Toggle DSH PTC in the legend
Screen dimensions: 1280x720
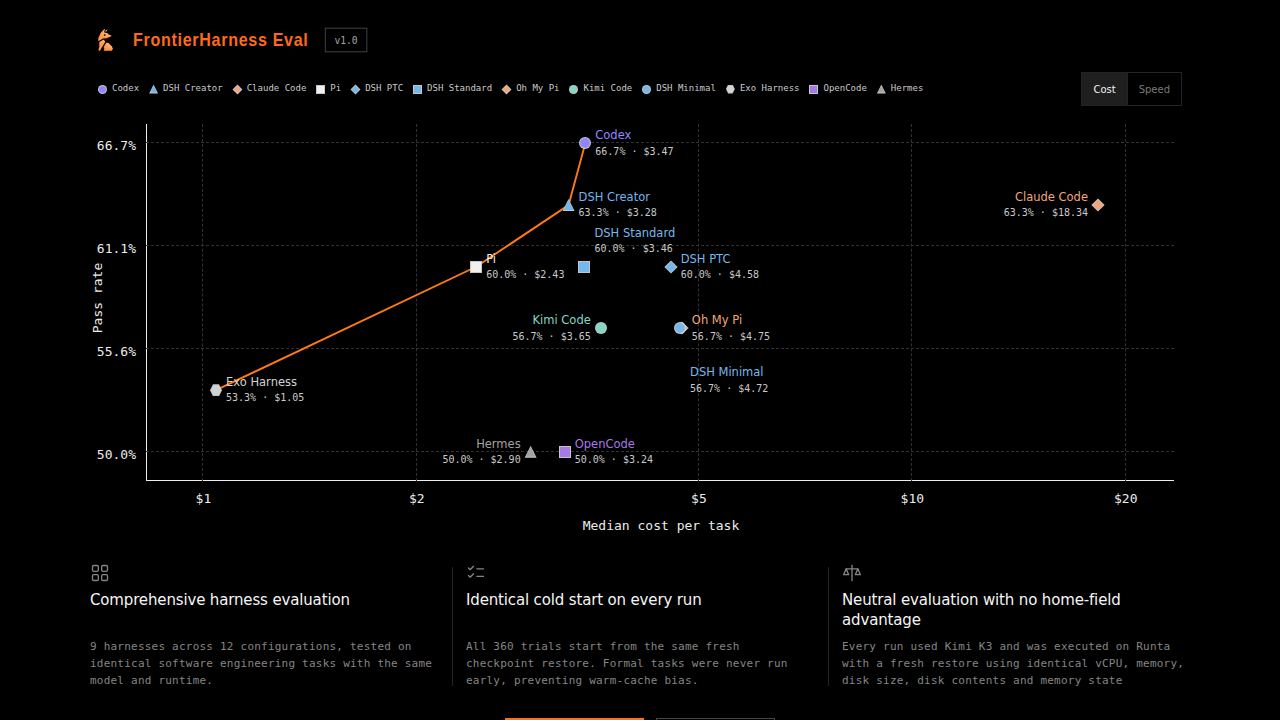(x=377, y=88)
